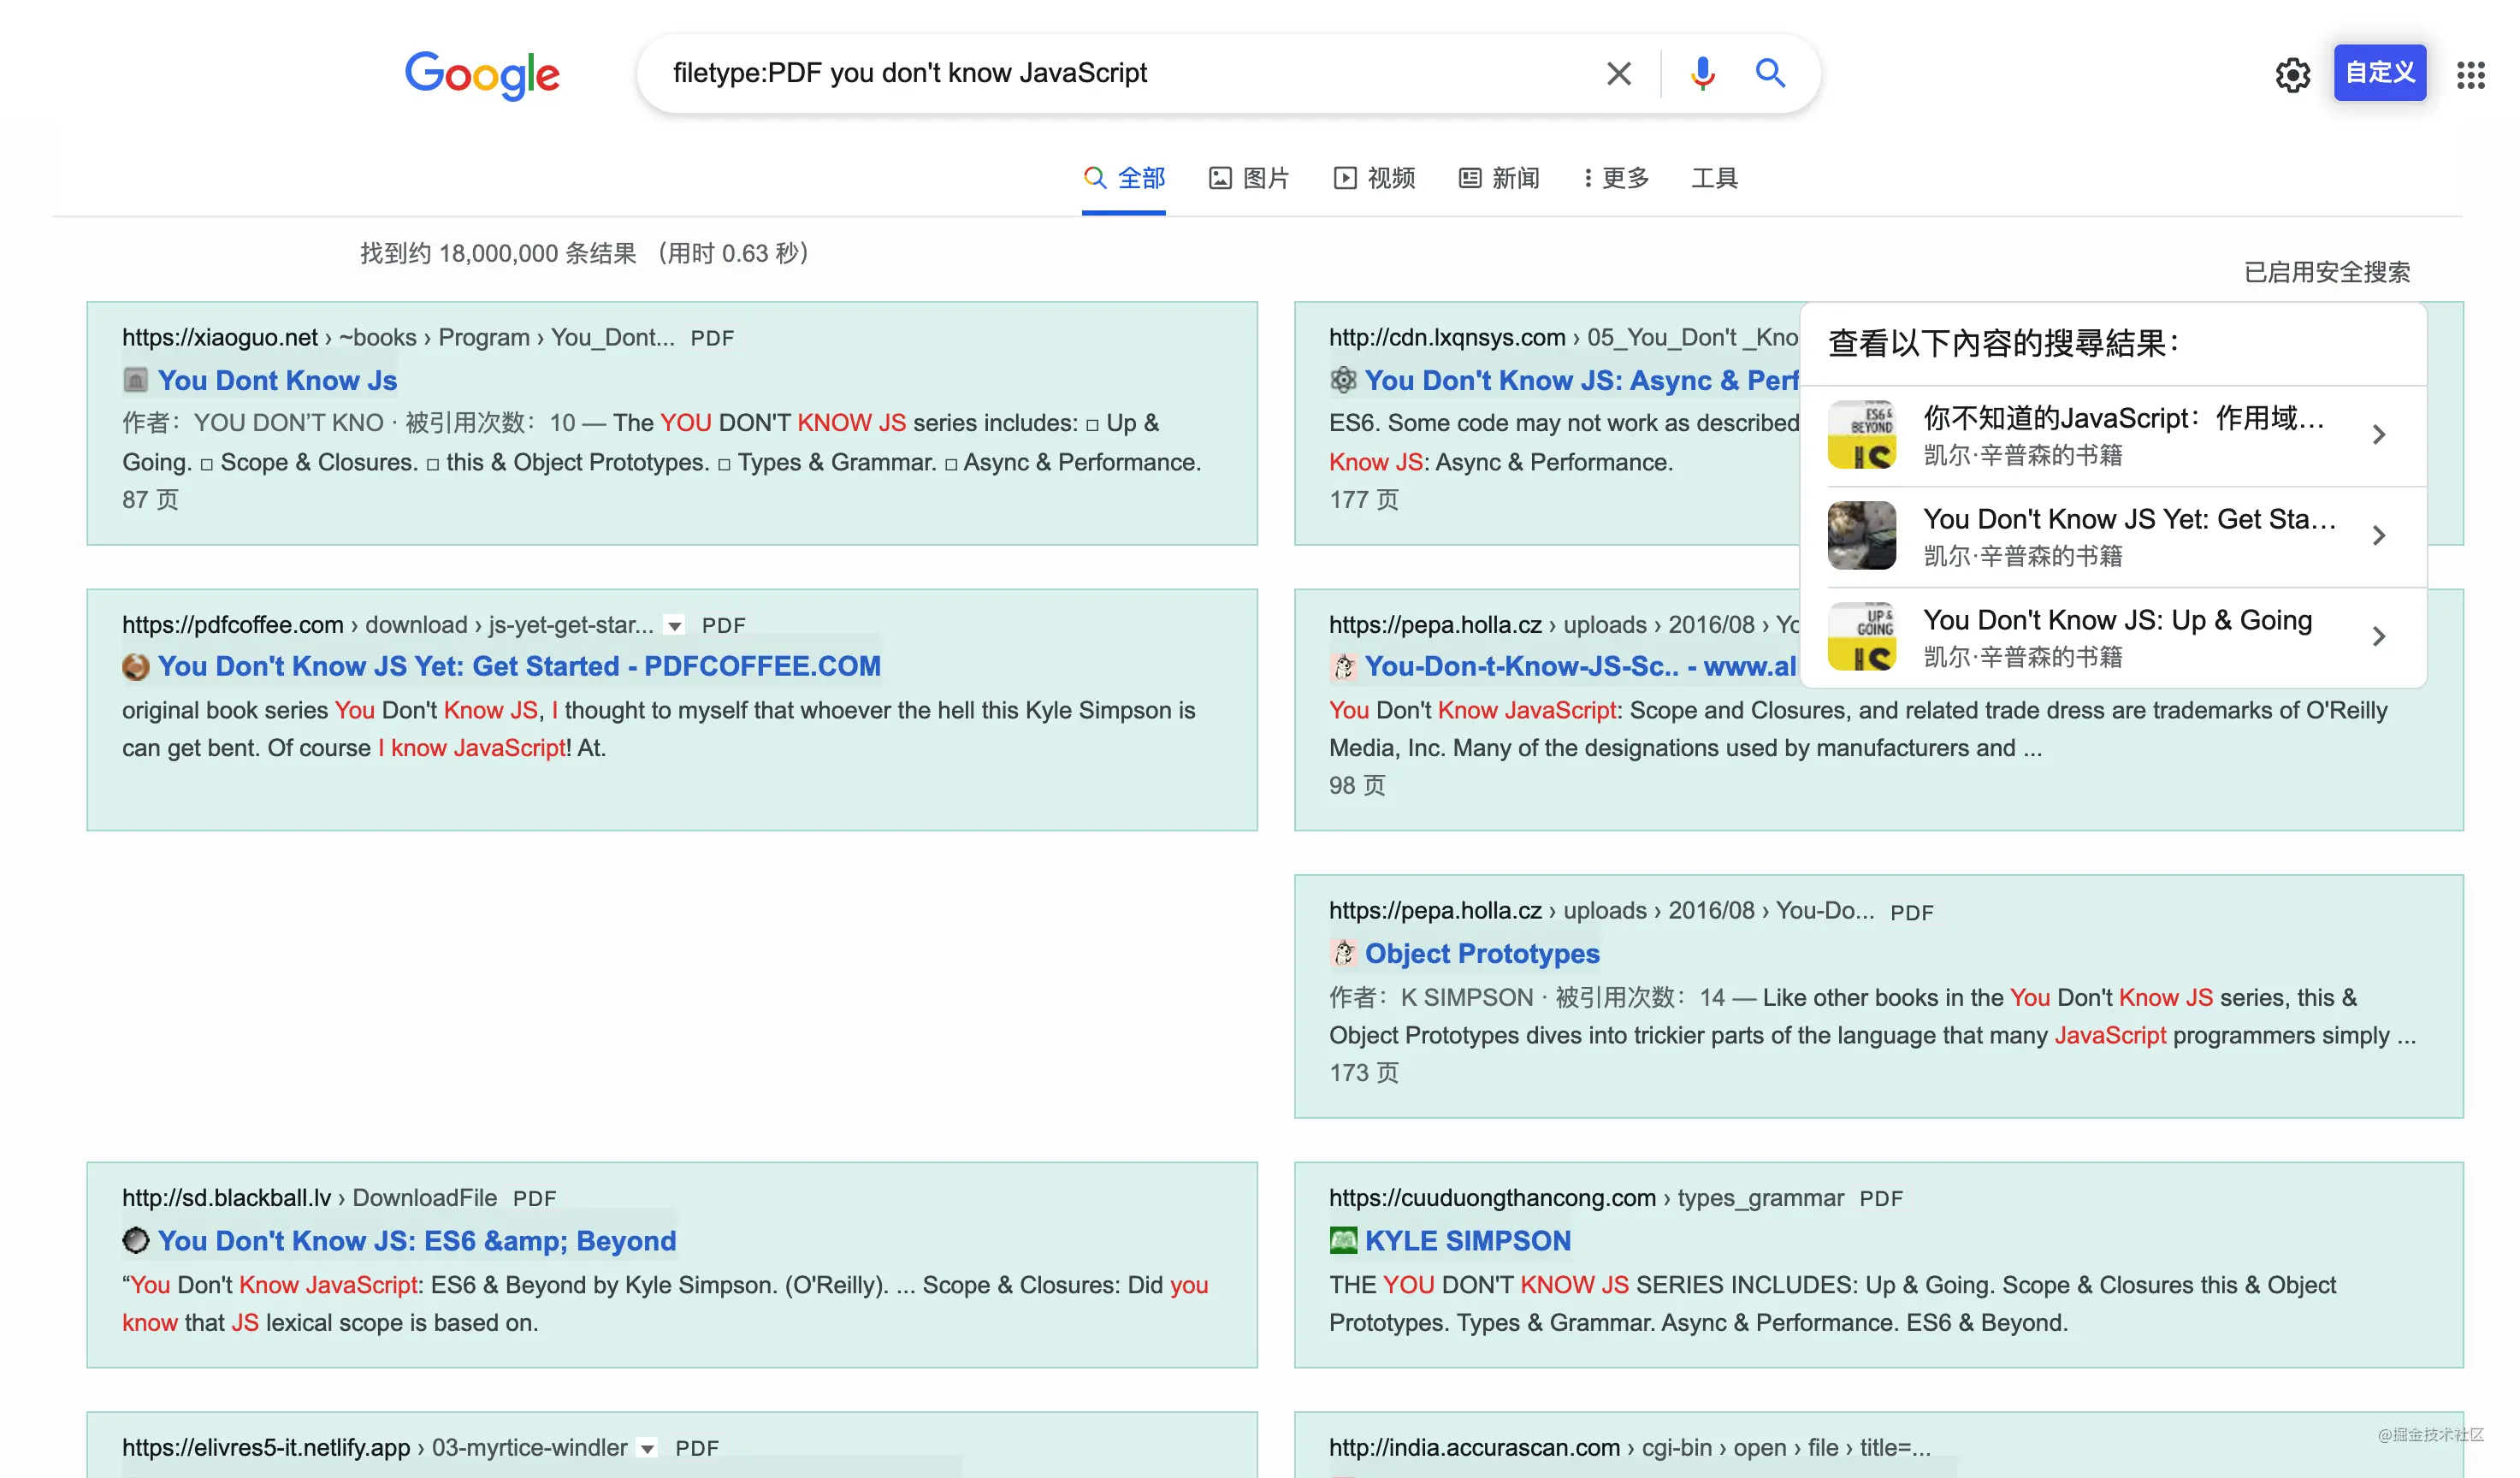The height and width of the screenshot is (1478, 2520).
Task: Click favicon of cdn.lxqnsys.com result
Action: click(x=1343, y=380)
